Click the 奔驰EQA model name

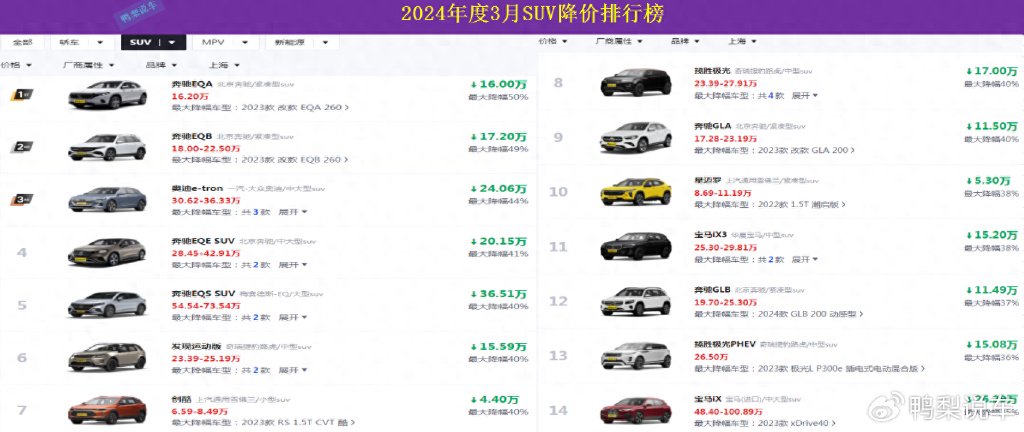[x=191, y=84]
